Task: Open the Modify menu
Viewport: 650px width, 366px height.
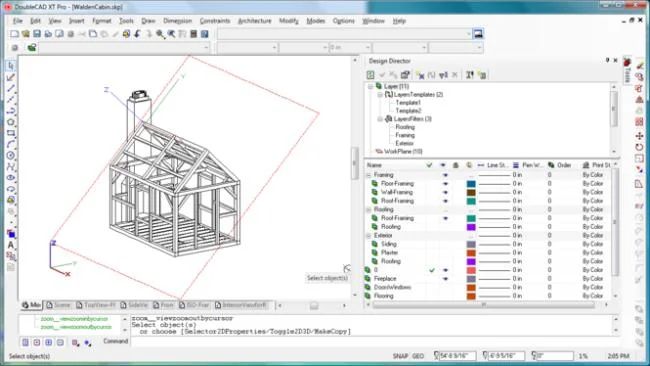Action: 289,21
